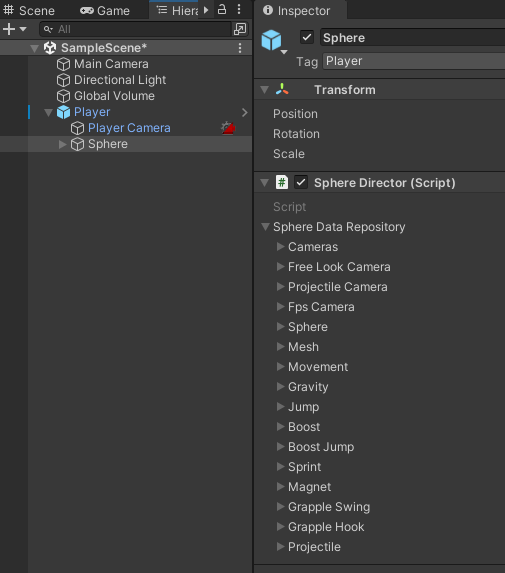Select Global Volume in the hierarchy
This screenshot has width=505, height=573.
coord(114,96)
